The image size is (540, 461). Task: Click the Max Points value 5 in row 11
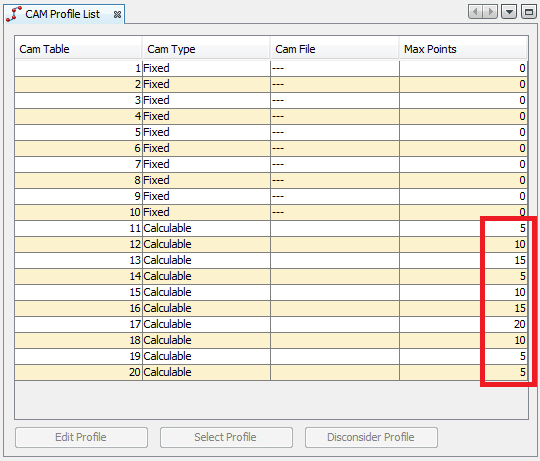[x=464, y=228]
